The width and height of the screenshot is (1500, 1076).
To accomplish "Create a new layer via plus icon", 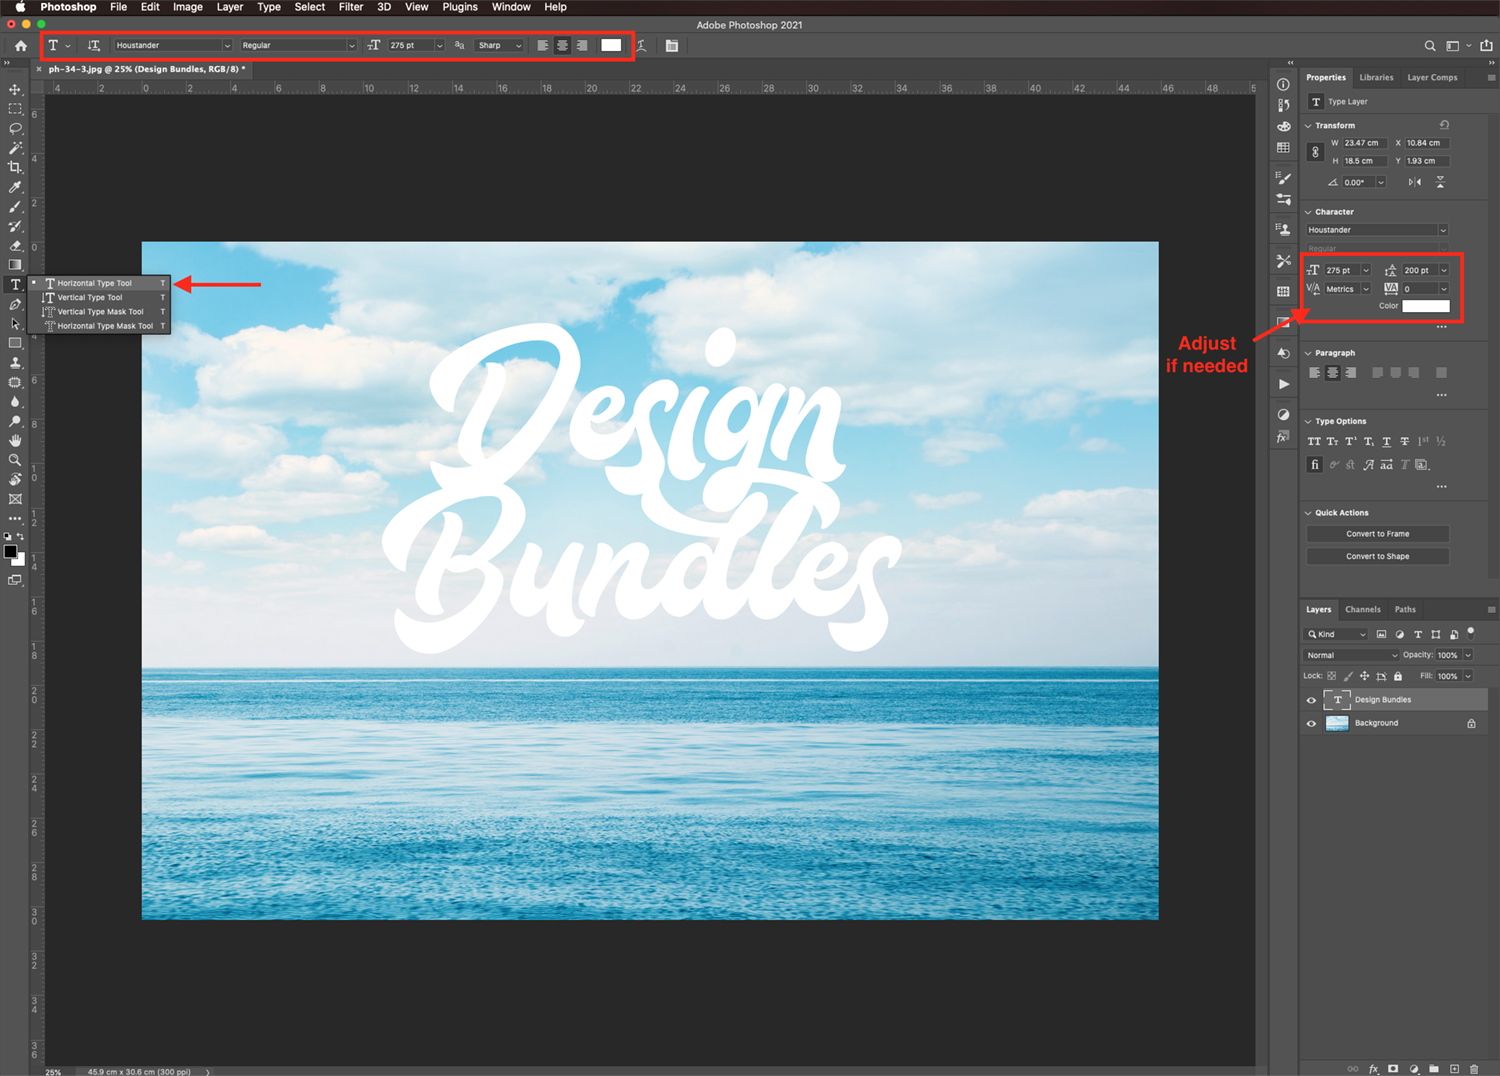I will [x=1454, y=1069].
